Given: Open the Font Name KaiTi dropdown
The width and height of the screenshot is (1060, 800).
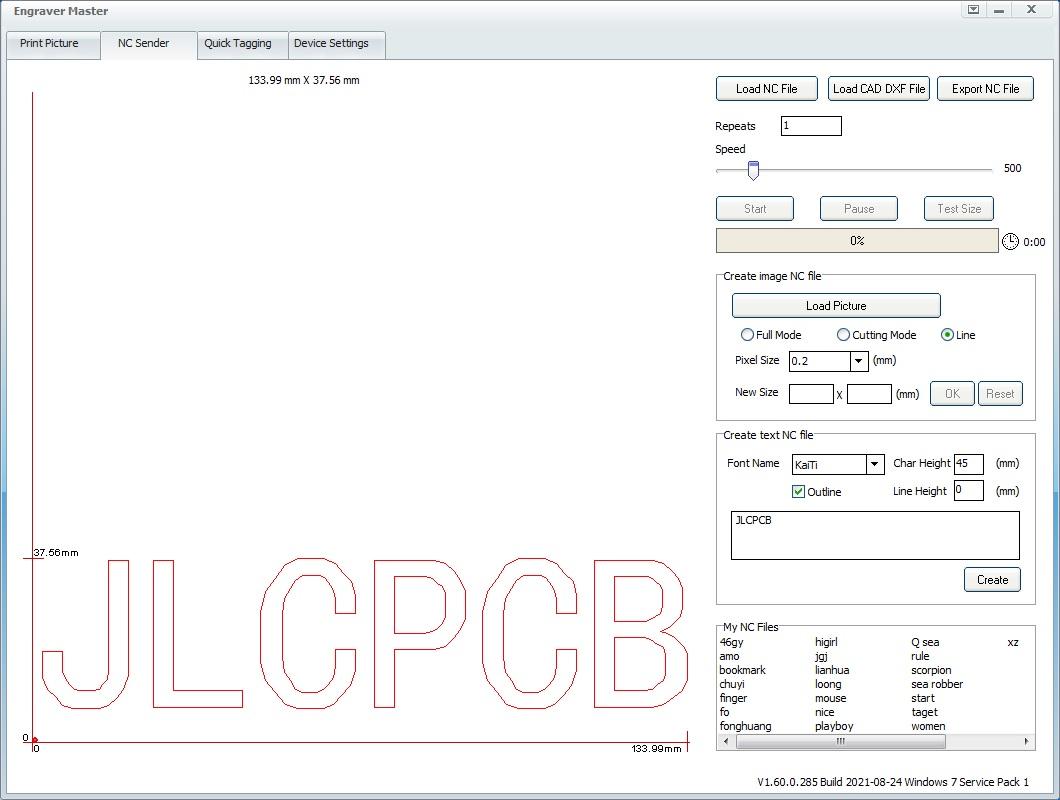Looking at the screenshot, I should coord(874,465).
